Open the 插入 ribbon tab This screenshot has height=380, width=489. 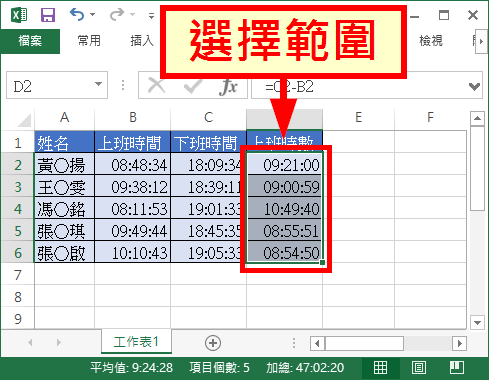(x=142, y=41)
